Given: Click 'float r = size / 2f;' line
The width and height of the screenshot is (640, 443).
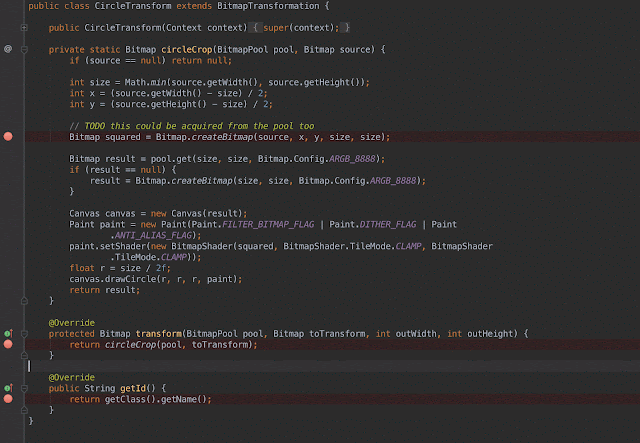Looking at the screenshot, I should pyautogui.click(x=120, y=268).
